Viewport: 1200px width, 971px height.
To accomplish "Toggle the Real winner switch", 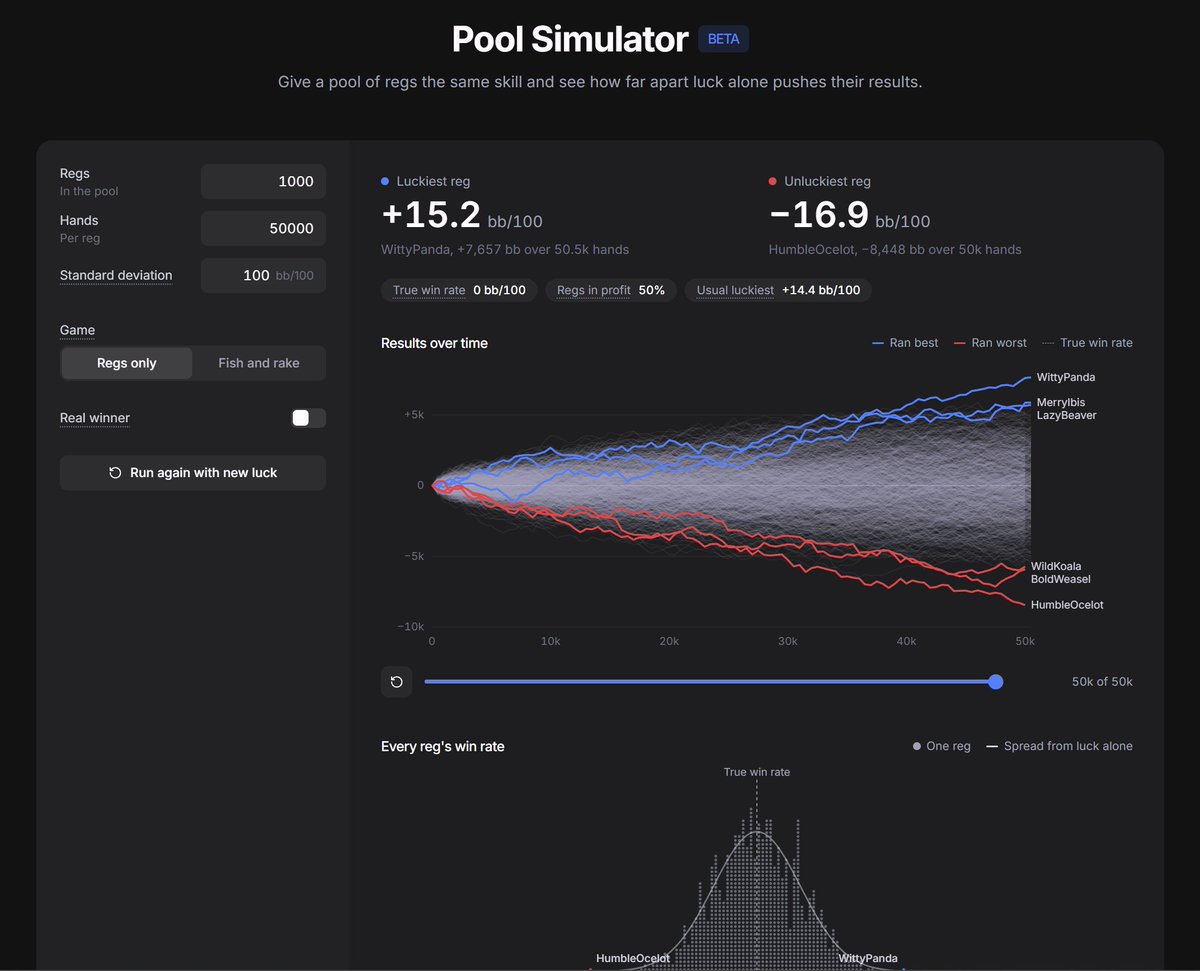I will (308, 418).
